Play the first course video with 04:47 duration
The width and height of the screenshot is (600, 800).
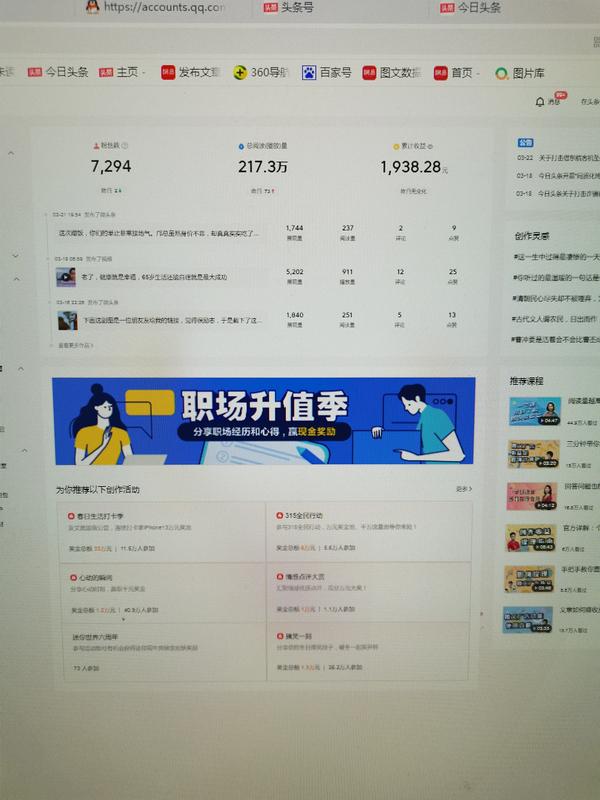[535, 411]
